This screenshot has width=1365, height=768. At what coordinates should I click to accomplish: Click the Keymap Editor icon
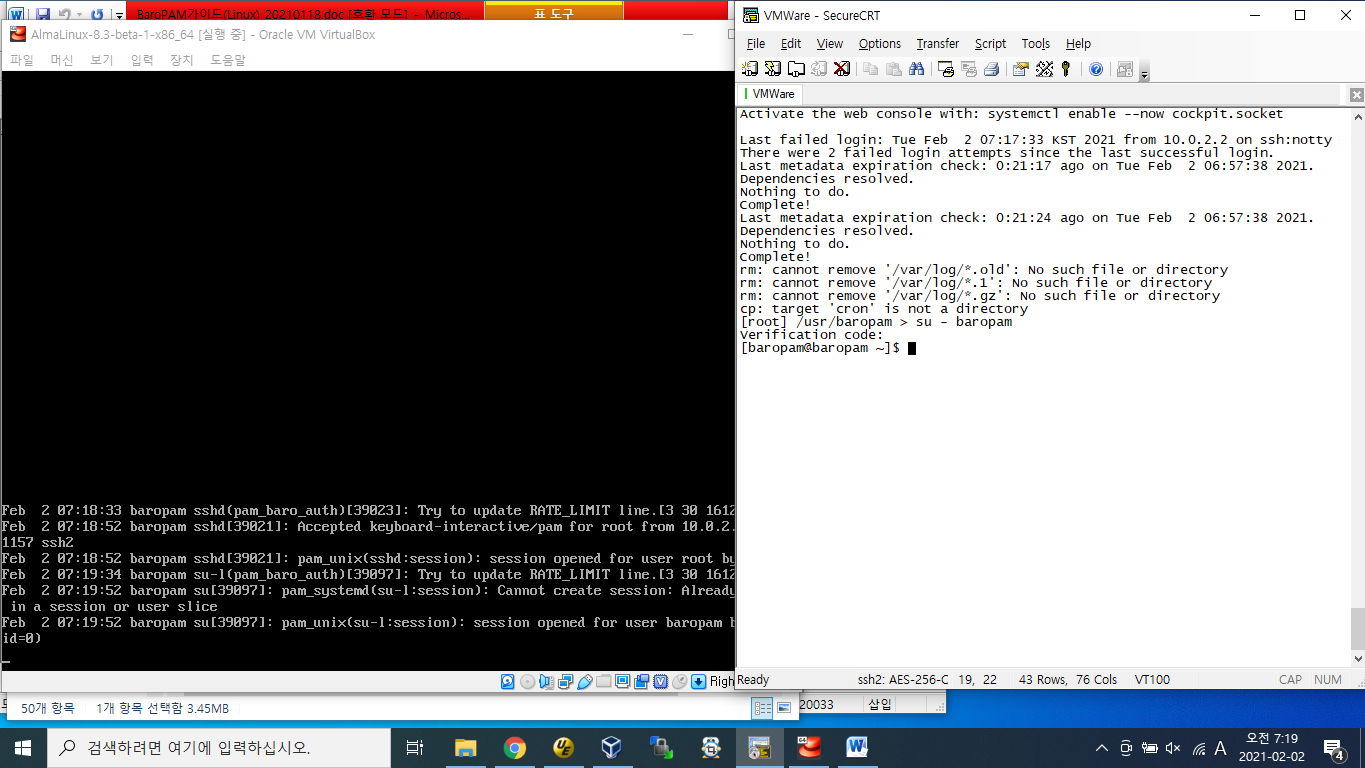coord(1045,69)
